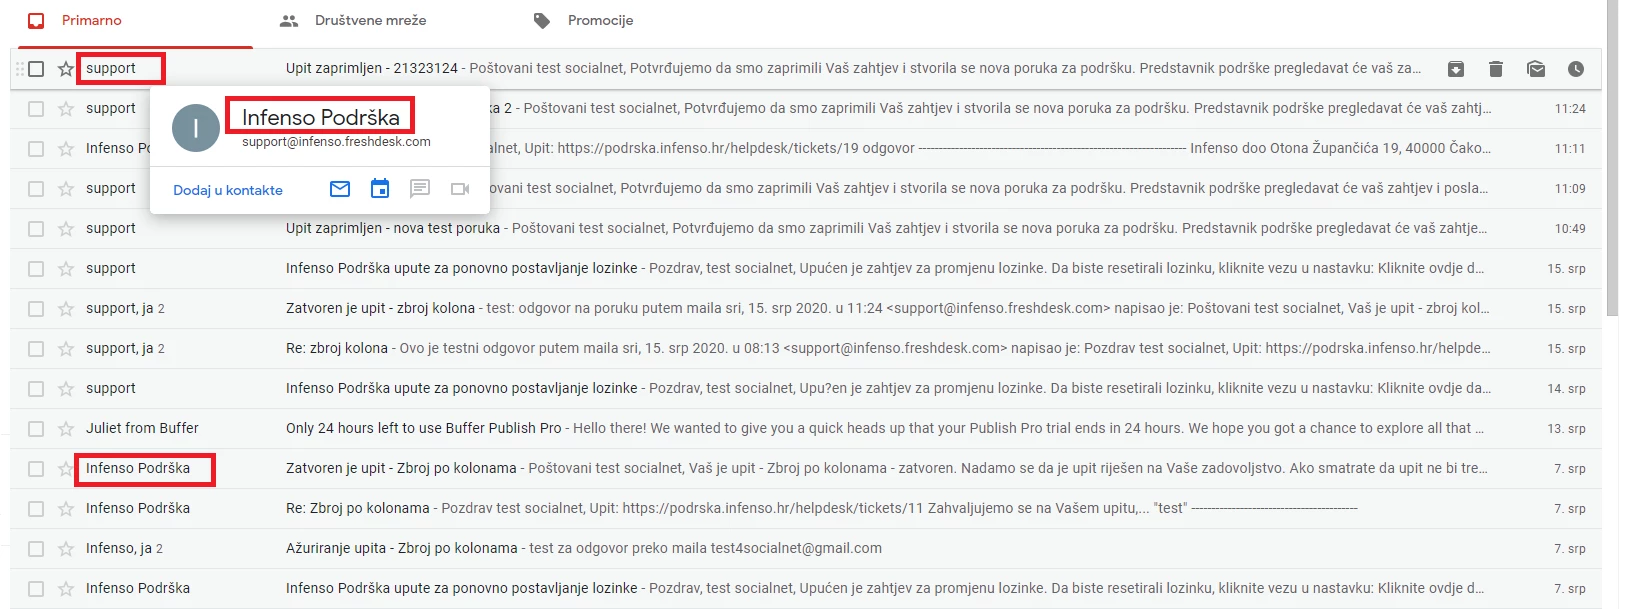Select checkbox for the 21323124 ticket email
Image resolution: width=1628 pixels, height=609 pixels.
pyautogui.click(x=36, y=69)
